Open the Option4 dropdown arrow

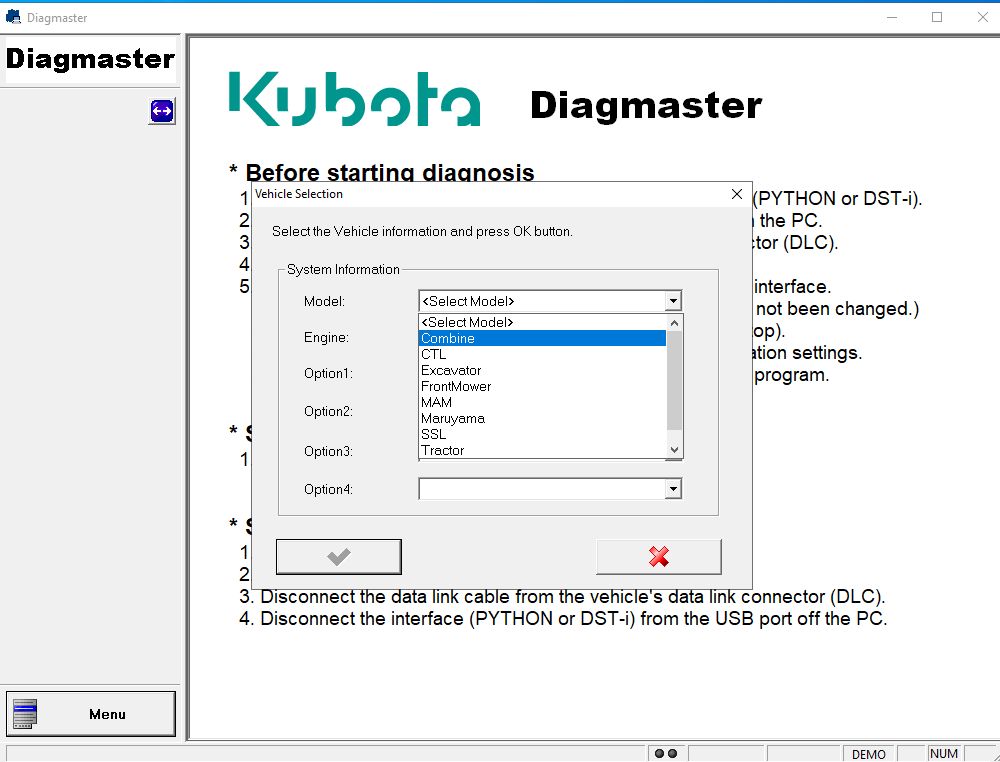point(673,489)
